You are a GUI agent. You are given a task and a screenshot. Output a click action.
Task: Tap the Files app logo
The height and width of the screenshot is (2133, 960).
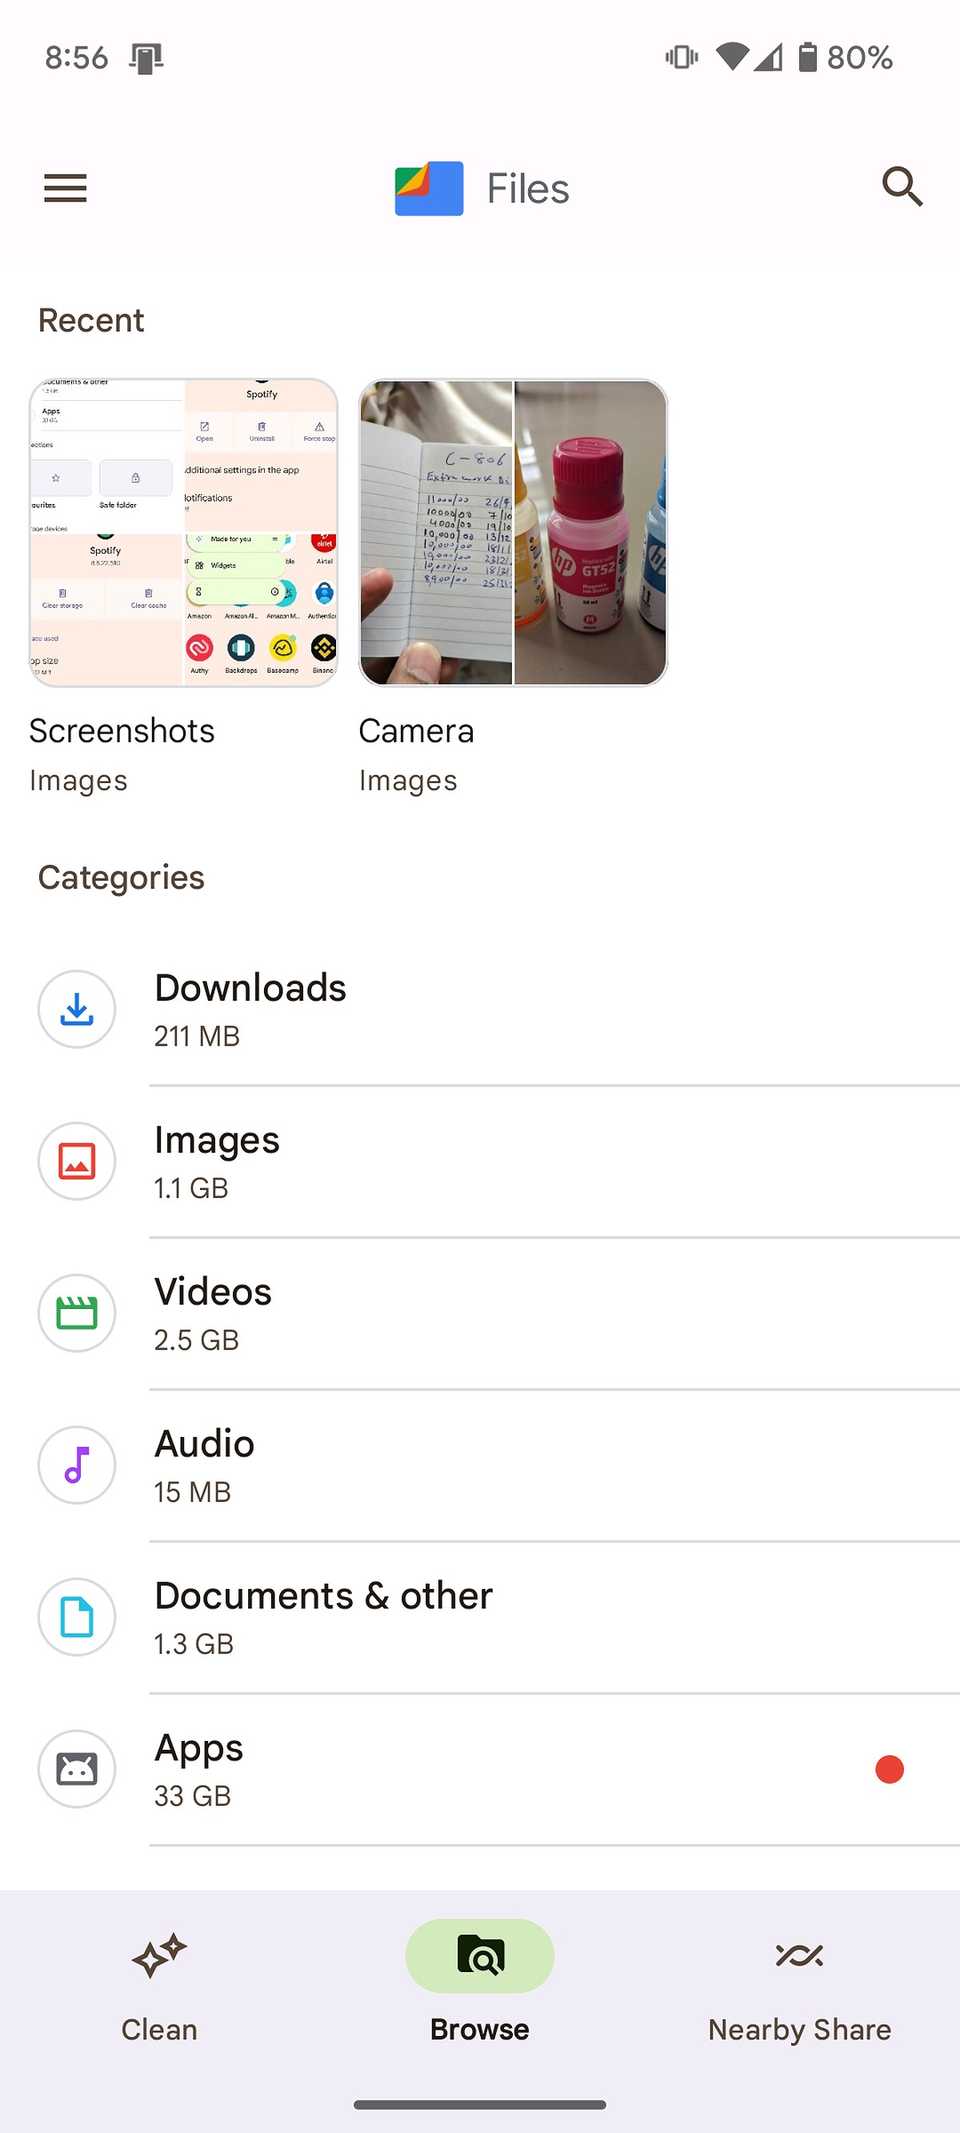coord(429,188)
